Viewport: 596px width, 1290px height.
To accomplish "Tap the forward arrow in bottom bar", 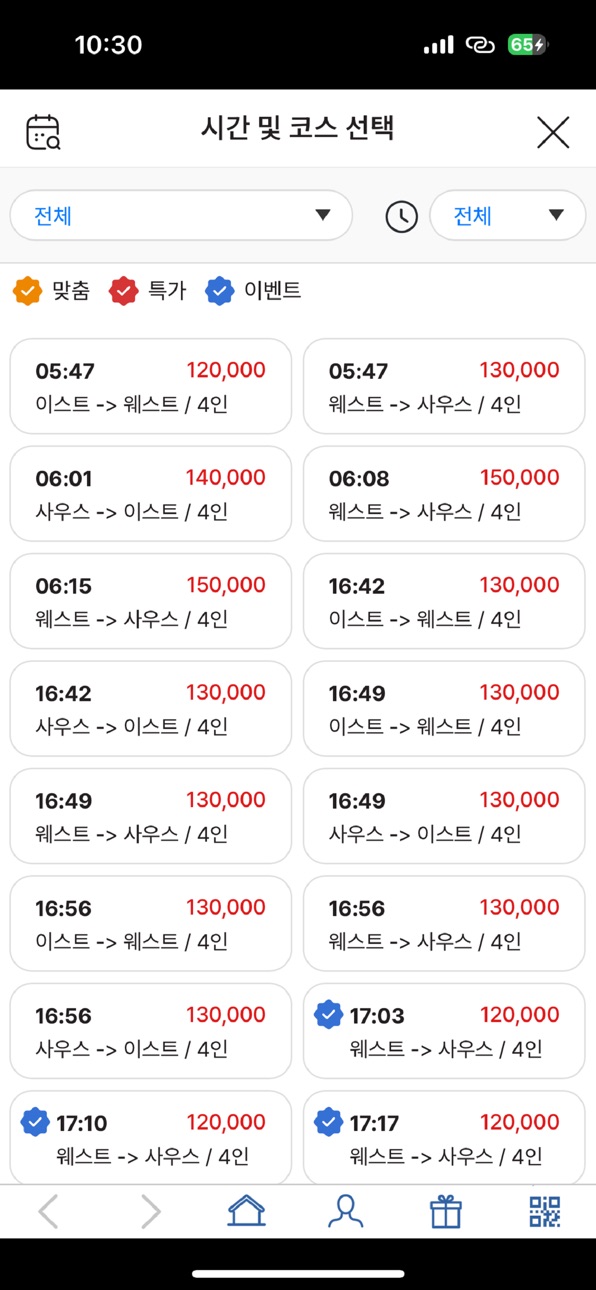I will [150, 1211].
